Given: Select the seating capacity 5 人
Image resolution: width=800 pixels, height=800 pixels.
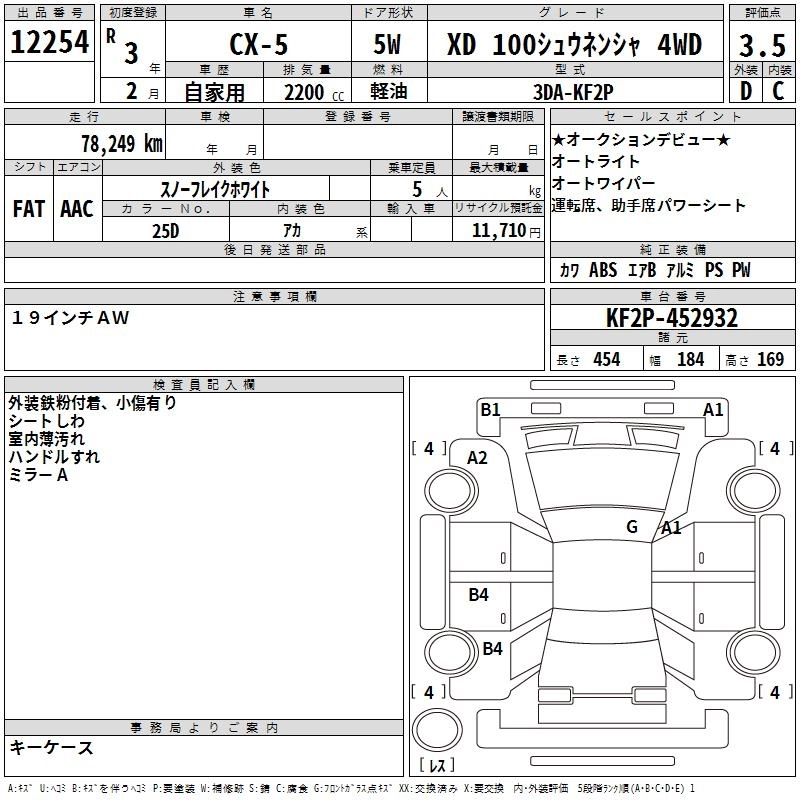Looking at the screenshot, I should coord(430,190).
